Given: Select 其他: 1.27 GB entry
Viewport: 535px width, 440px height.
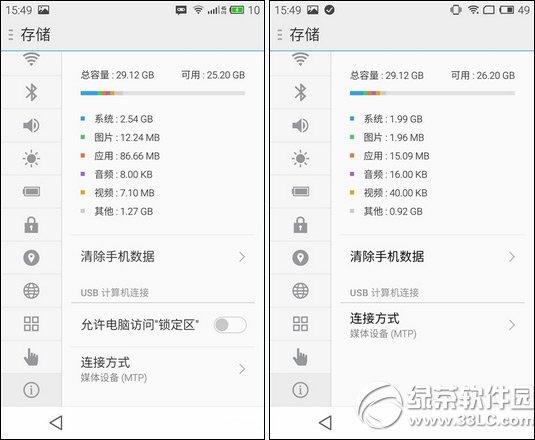Looking at the screenshot, I should pyautogui.click(x=117, y=211).
